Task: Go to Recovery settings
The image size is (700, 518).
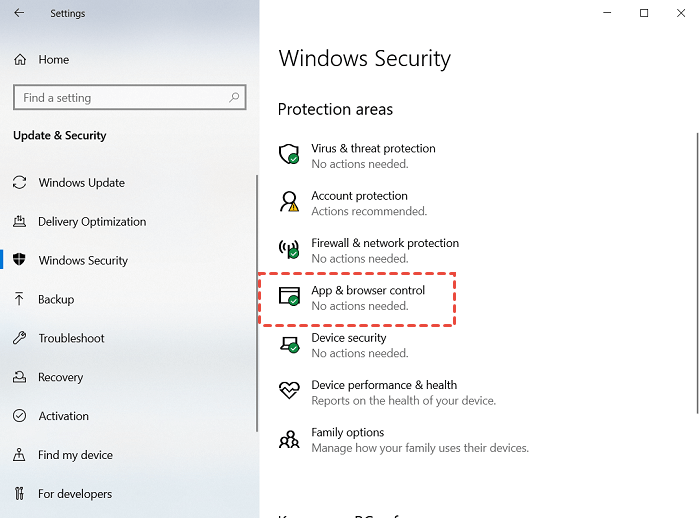Action: 60,377
